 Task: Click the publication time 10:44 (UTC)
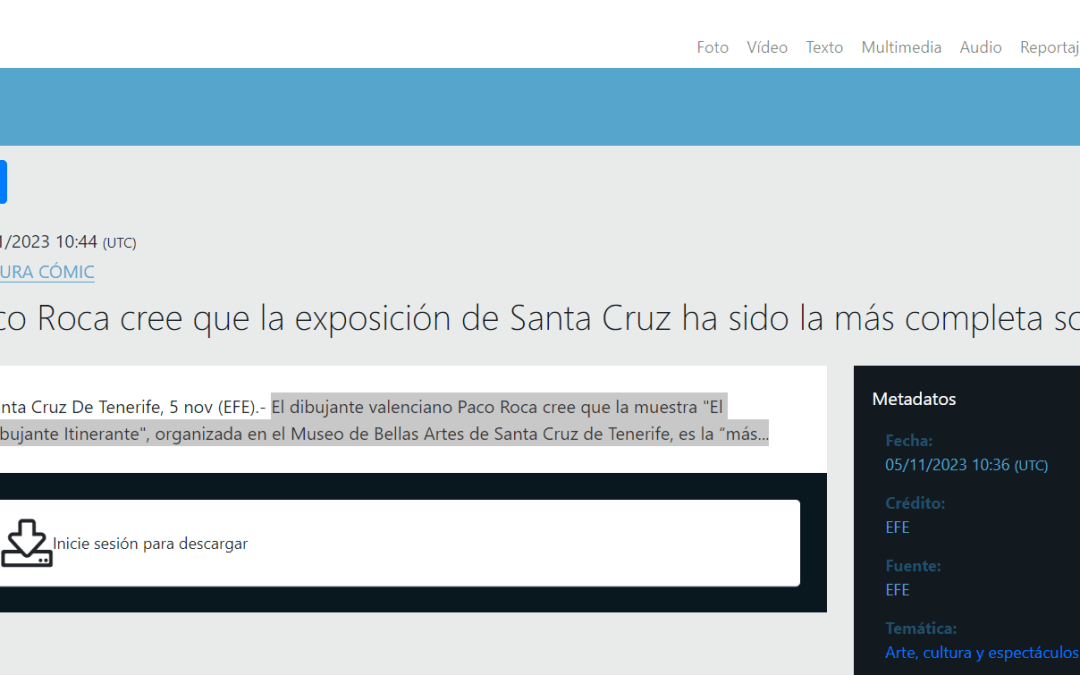coord(96,242)
